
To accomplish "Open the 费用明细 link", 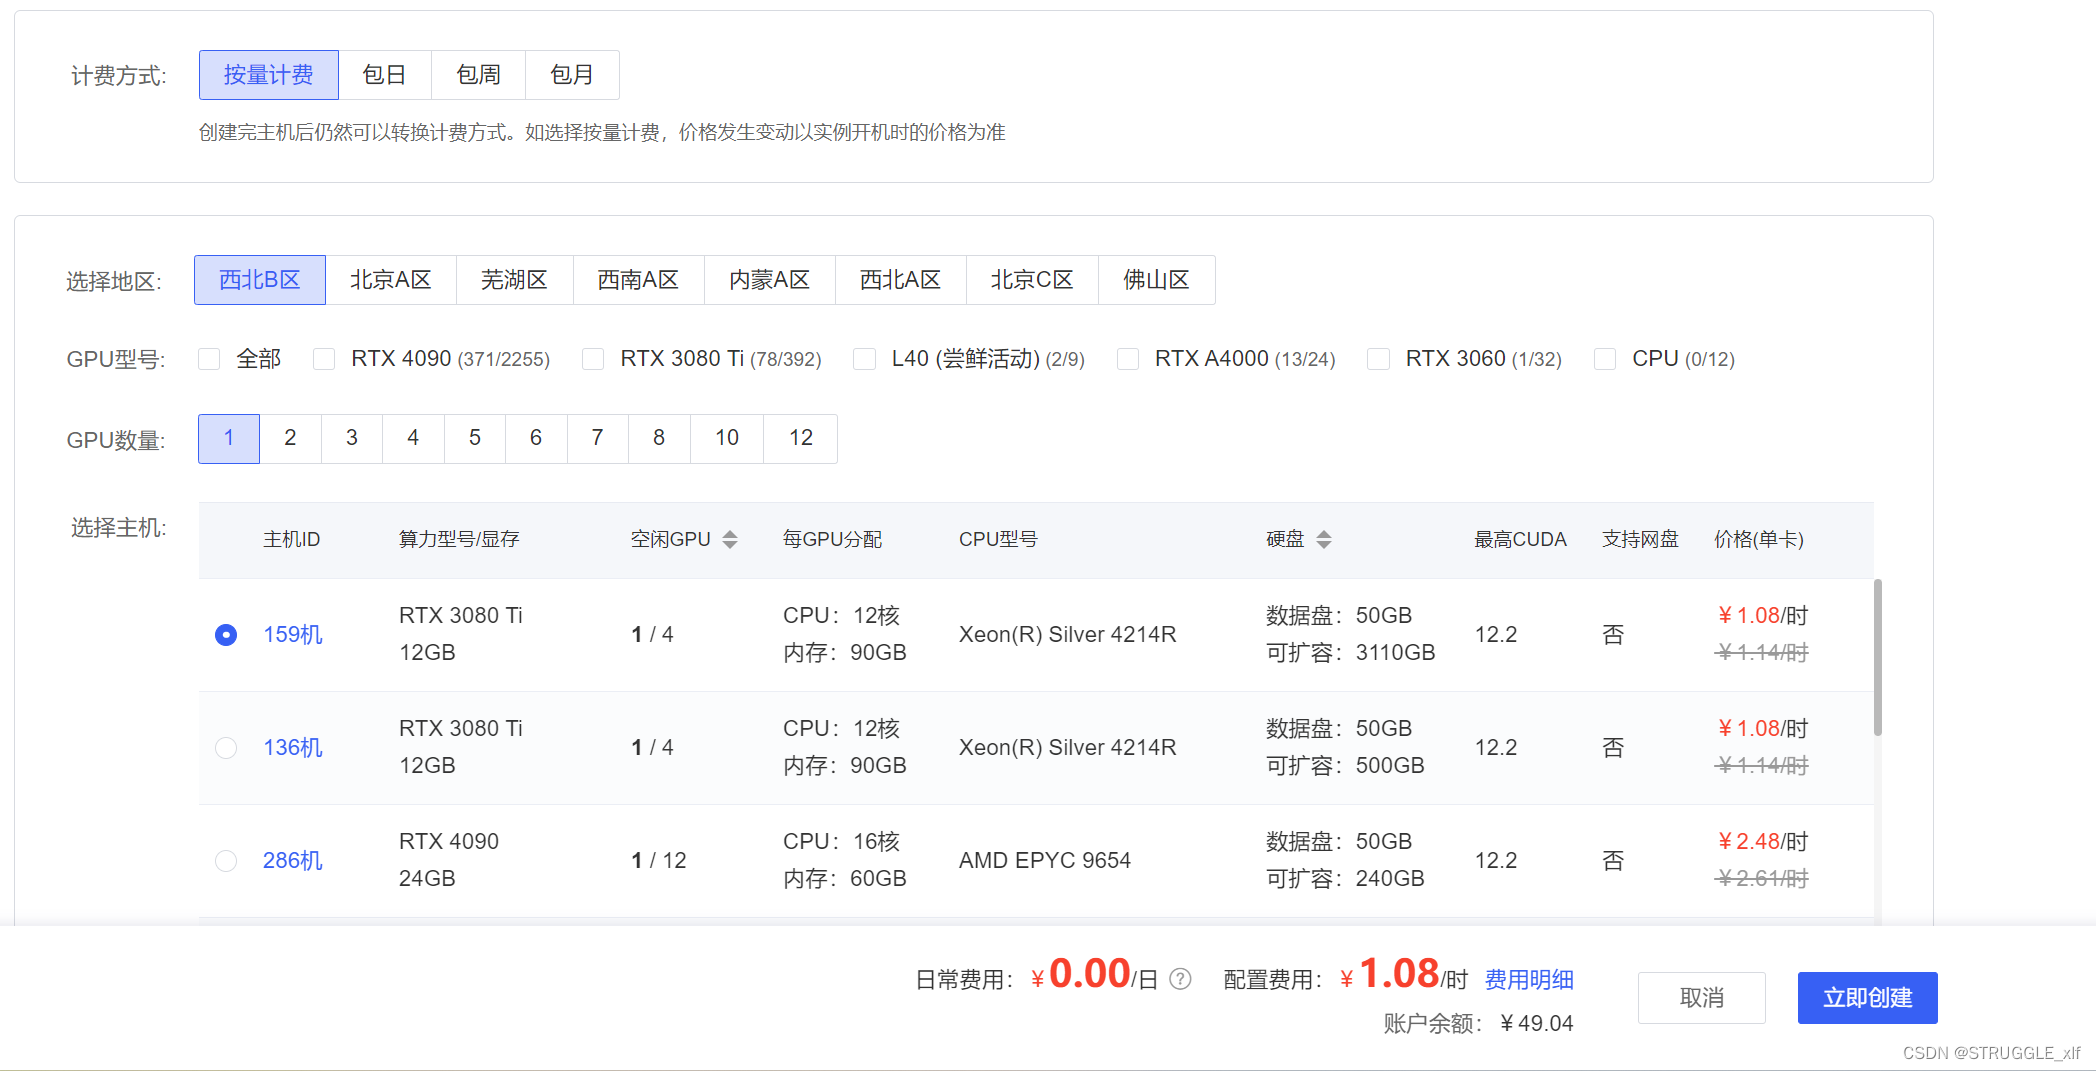I will [1529, 980].
